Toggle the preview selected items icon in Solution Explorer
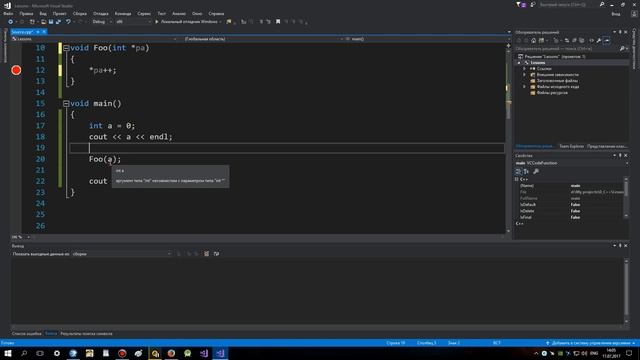 click(607, 40)
